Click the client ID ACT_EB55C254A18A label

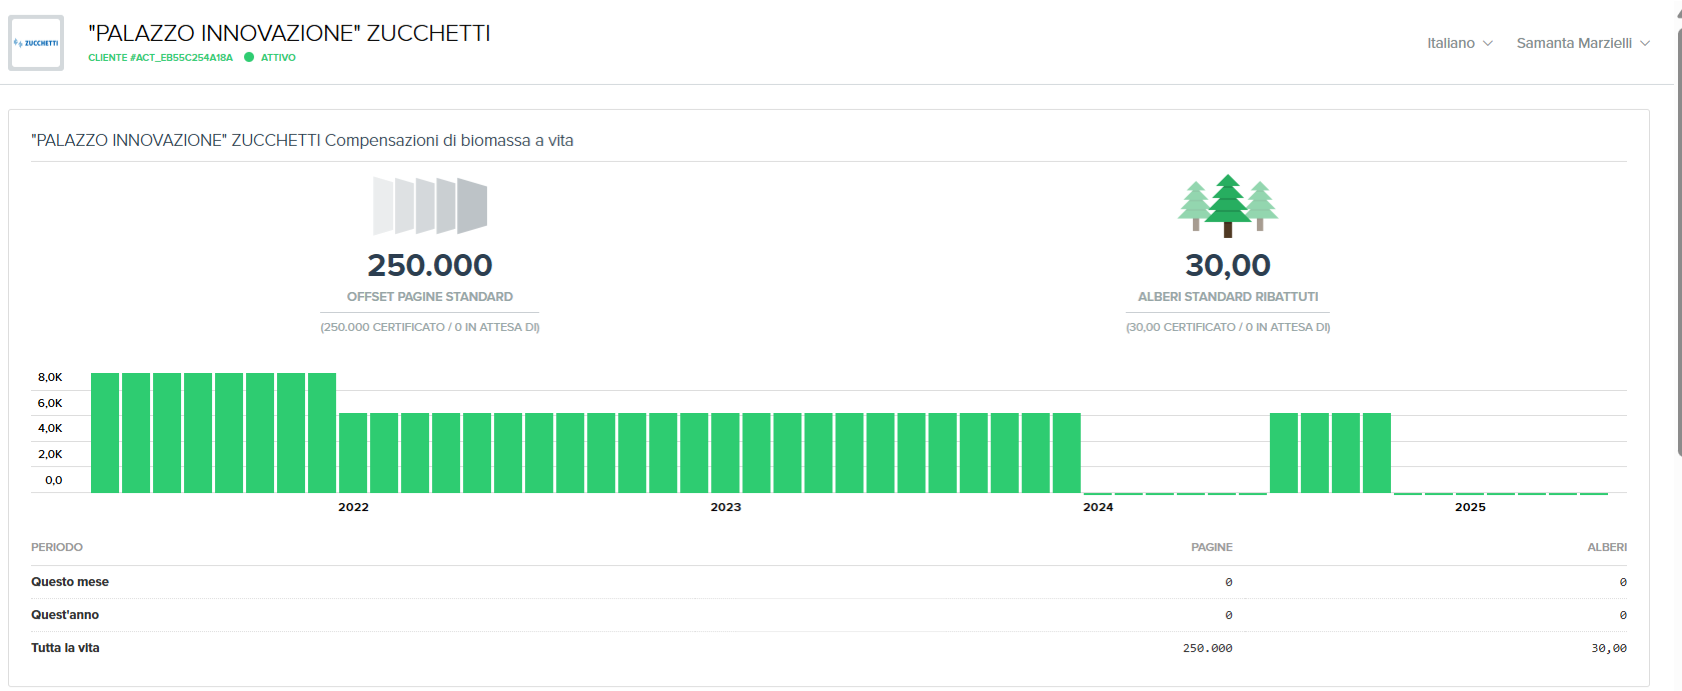pos(160,58)
